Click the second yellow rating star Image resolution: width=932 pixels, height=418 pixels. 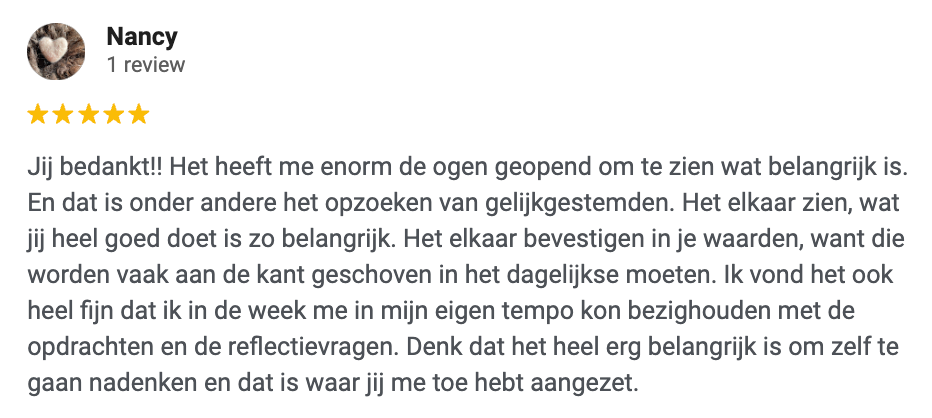[x=63, y=115]
